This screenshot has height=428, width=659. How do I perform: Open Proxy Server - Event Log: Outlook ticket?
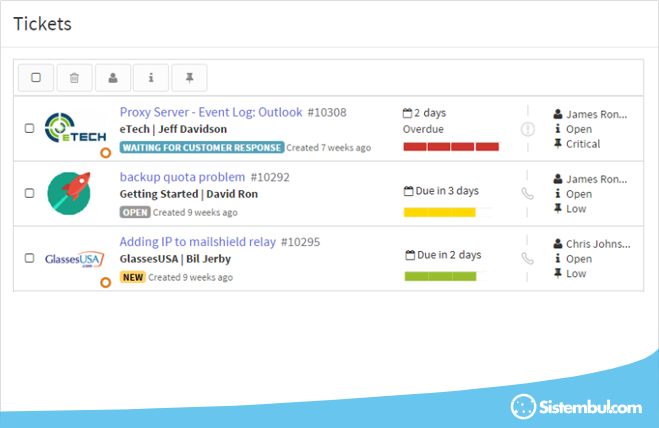click(211, 112)
